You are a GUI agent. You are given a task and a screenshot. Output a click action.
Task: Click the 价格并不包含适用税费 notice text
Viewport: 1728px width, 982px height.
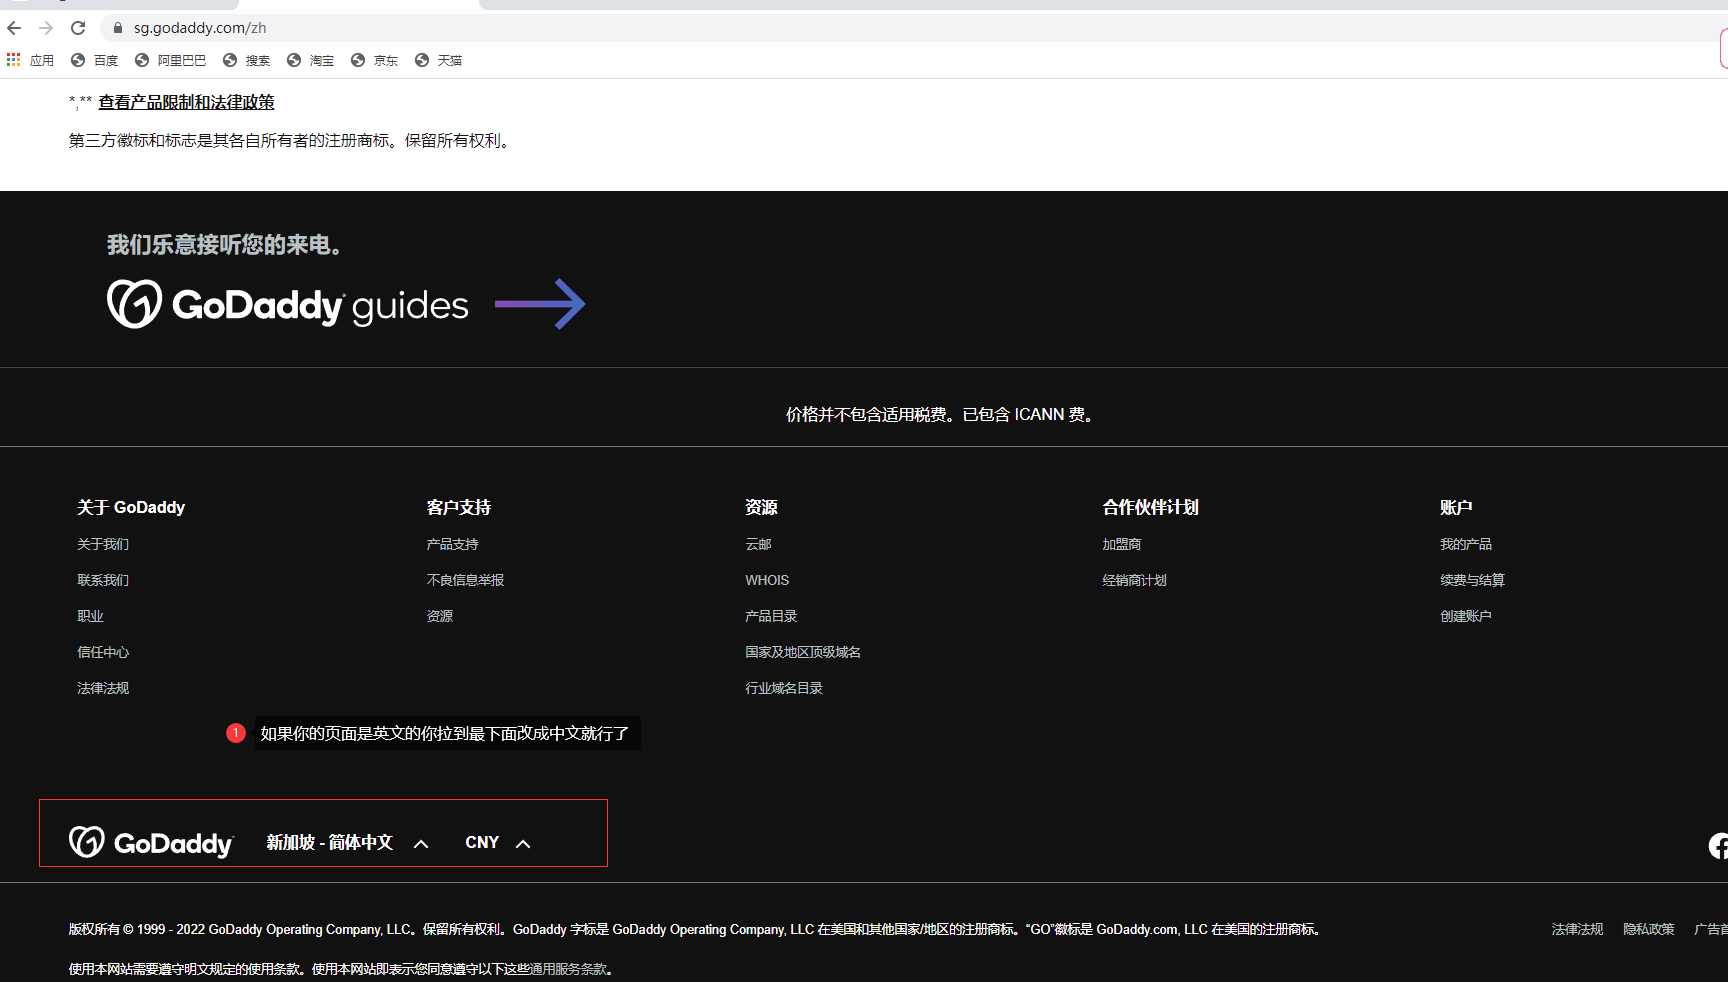[941, 414]
